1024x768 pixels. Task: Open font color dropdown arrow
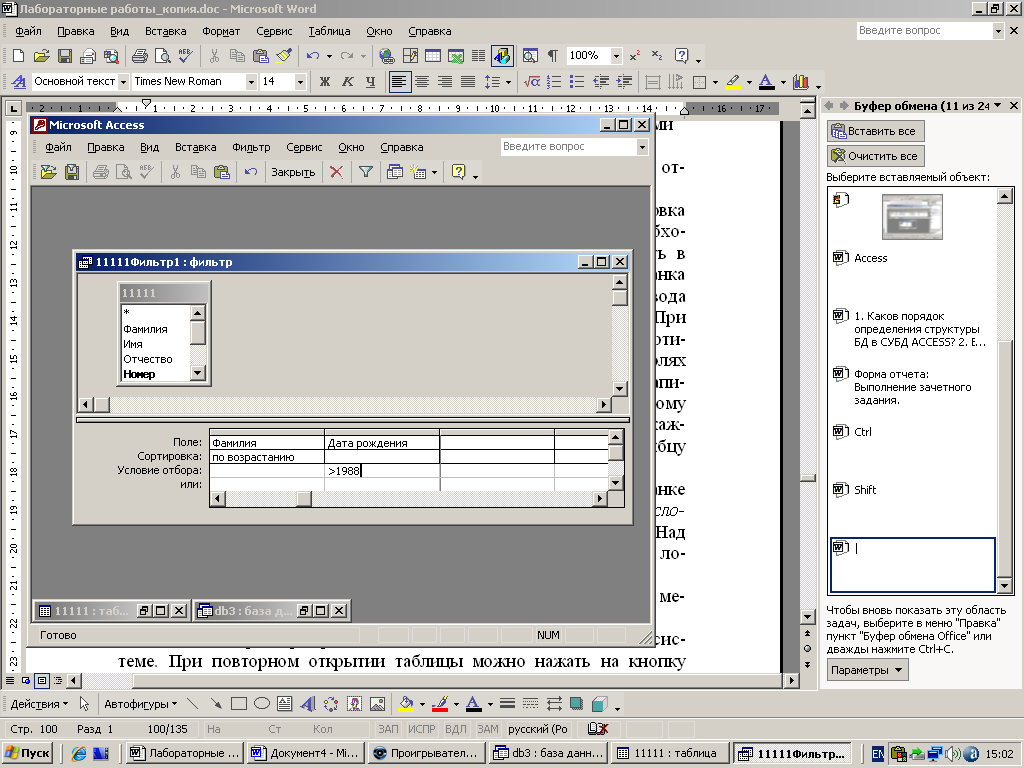click(783, 82)
